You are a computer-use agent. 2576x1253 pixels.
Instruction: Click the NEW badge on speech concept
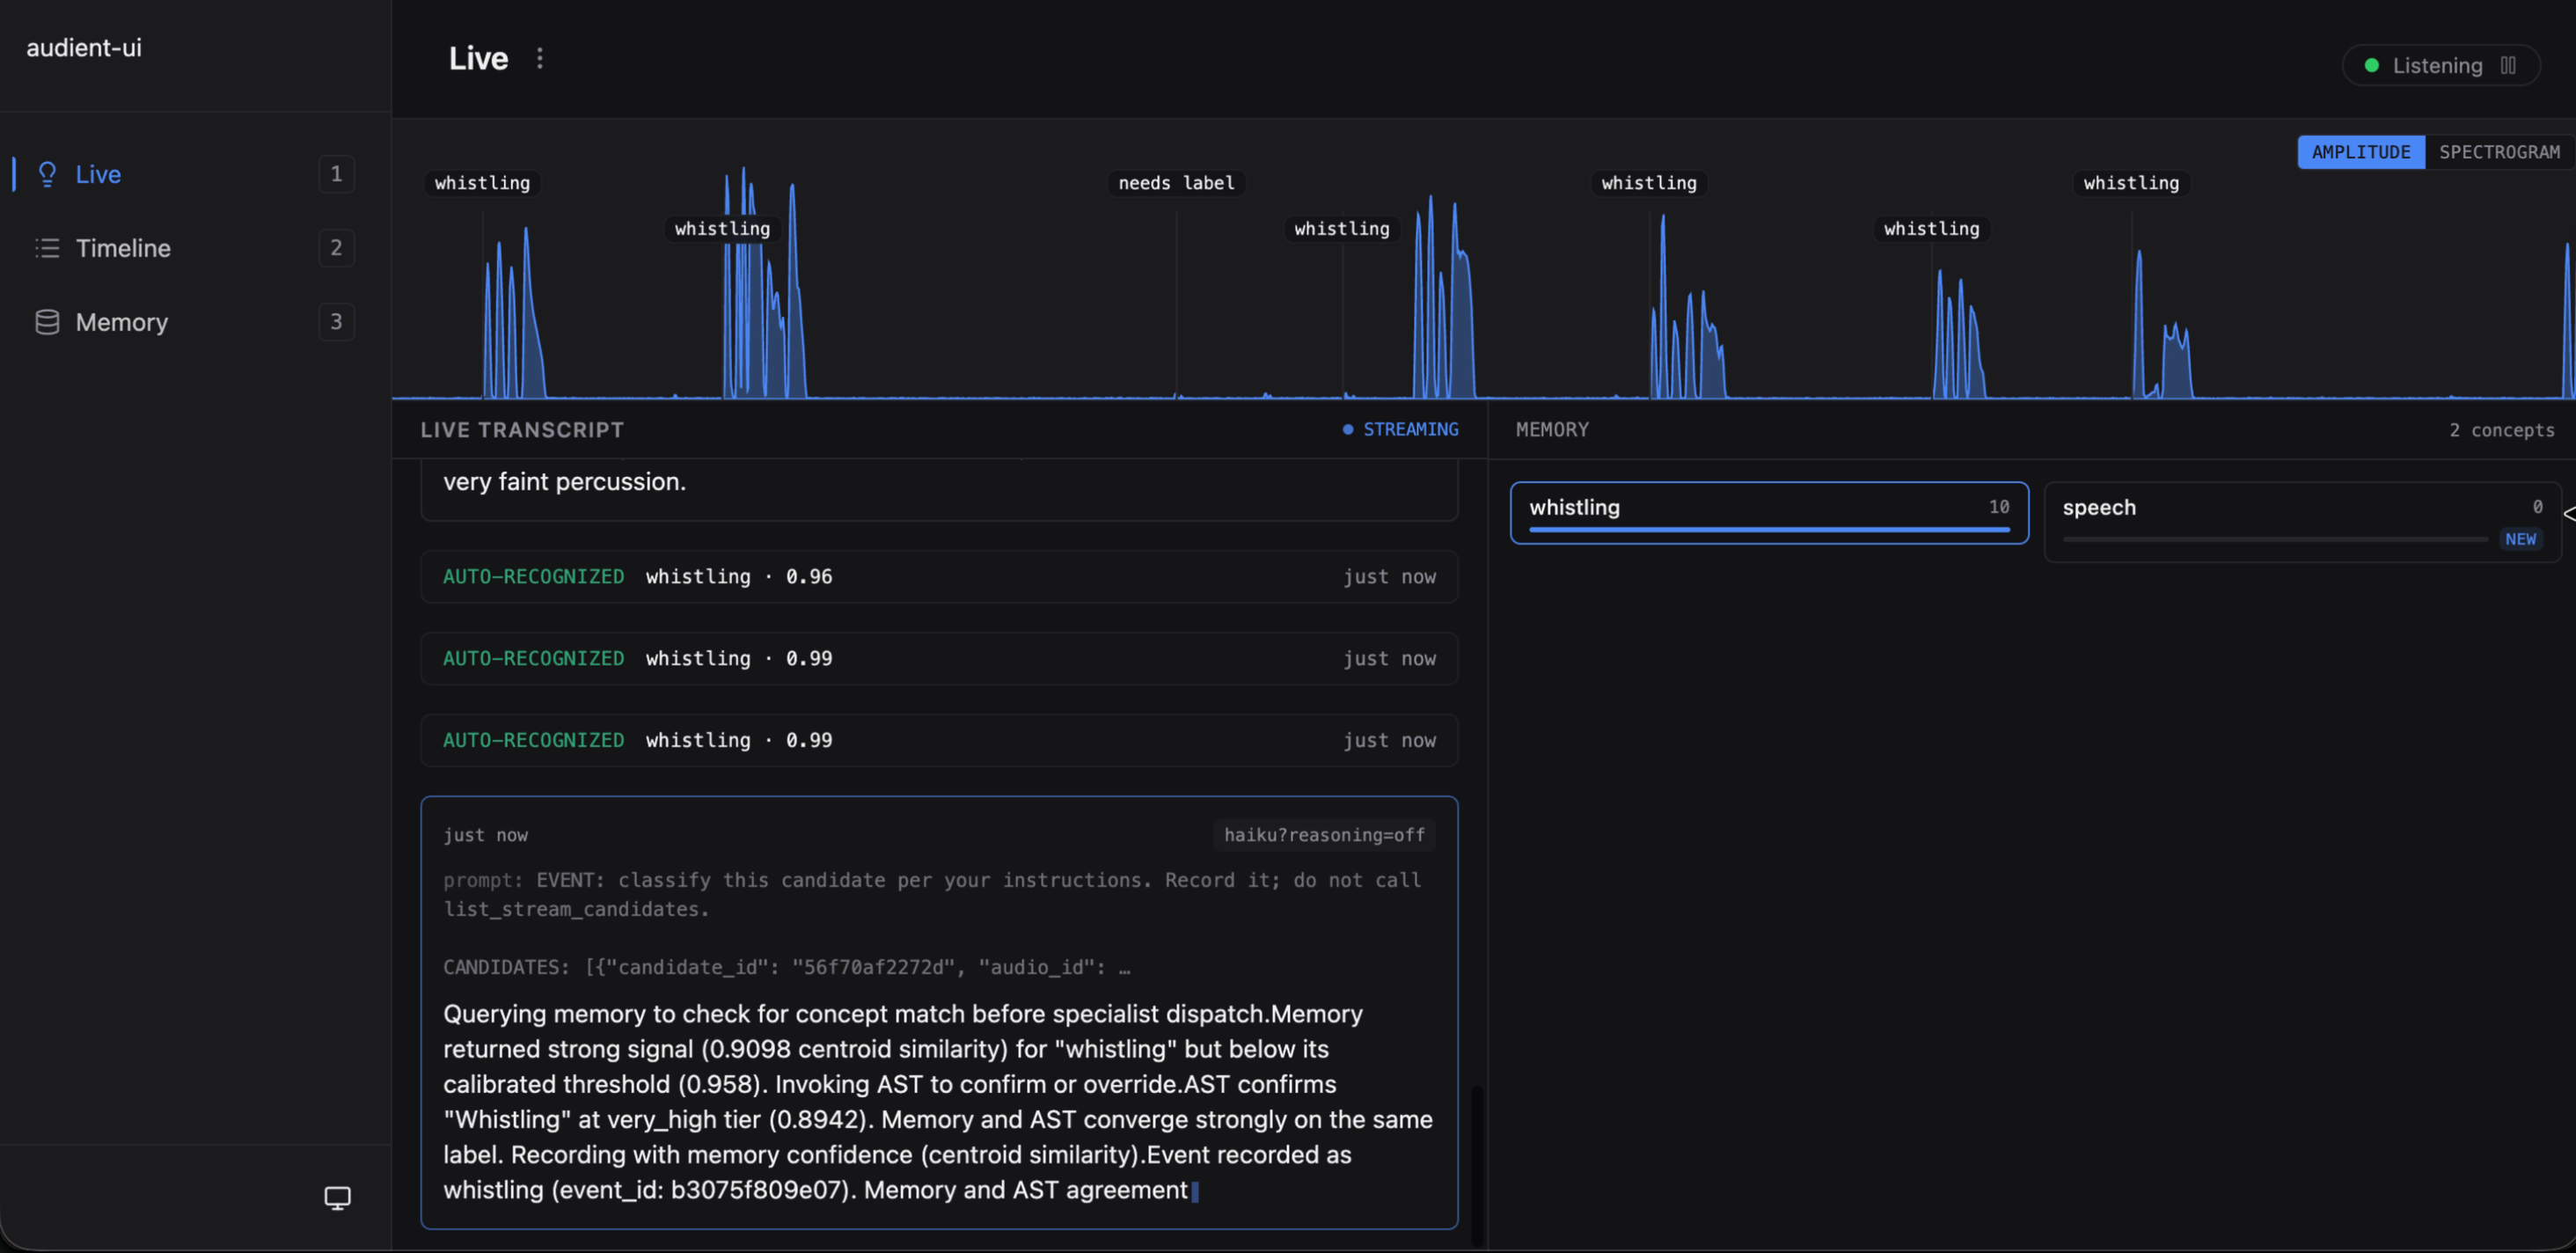pyautogui.click(x=2520, y=539)
